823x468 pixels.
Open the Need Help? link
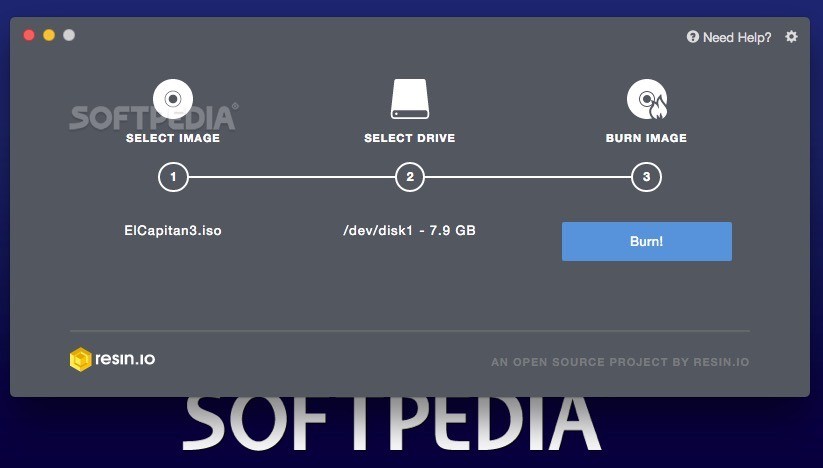[737, 37]
